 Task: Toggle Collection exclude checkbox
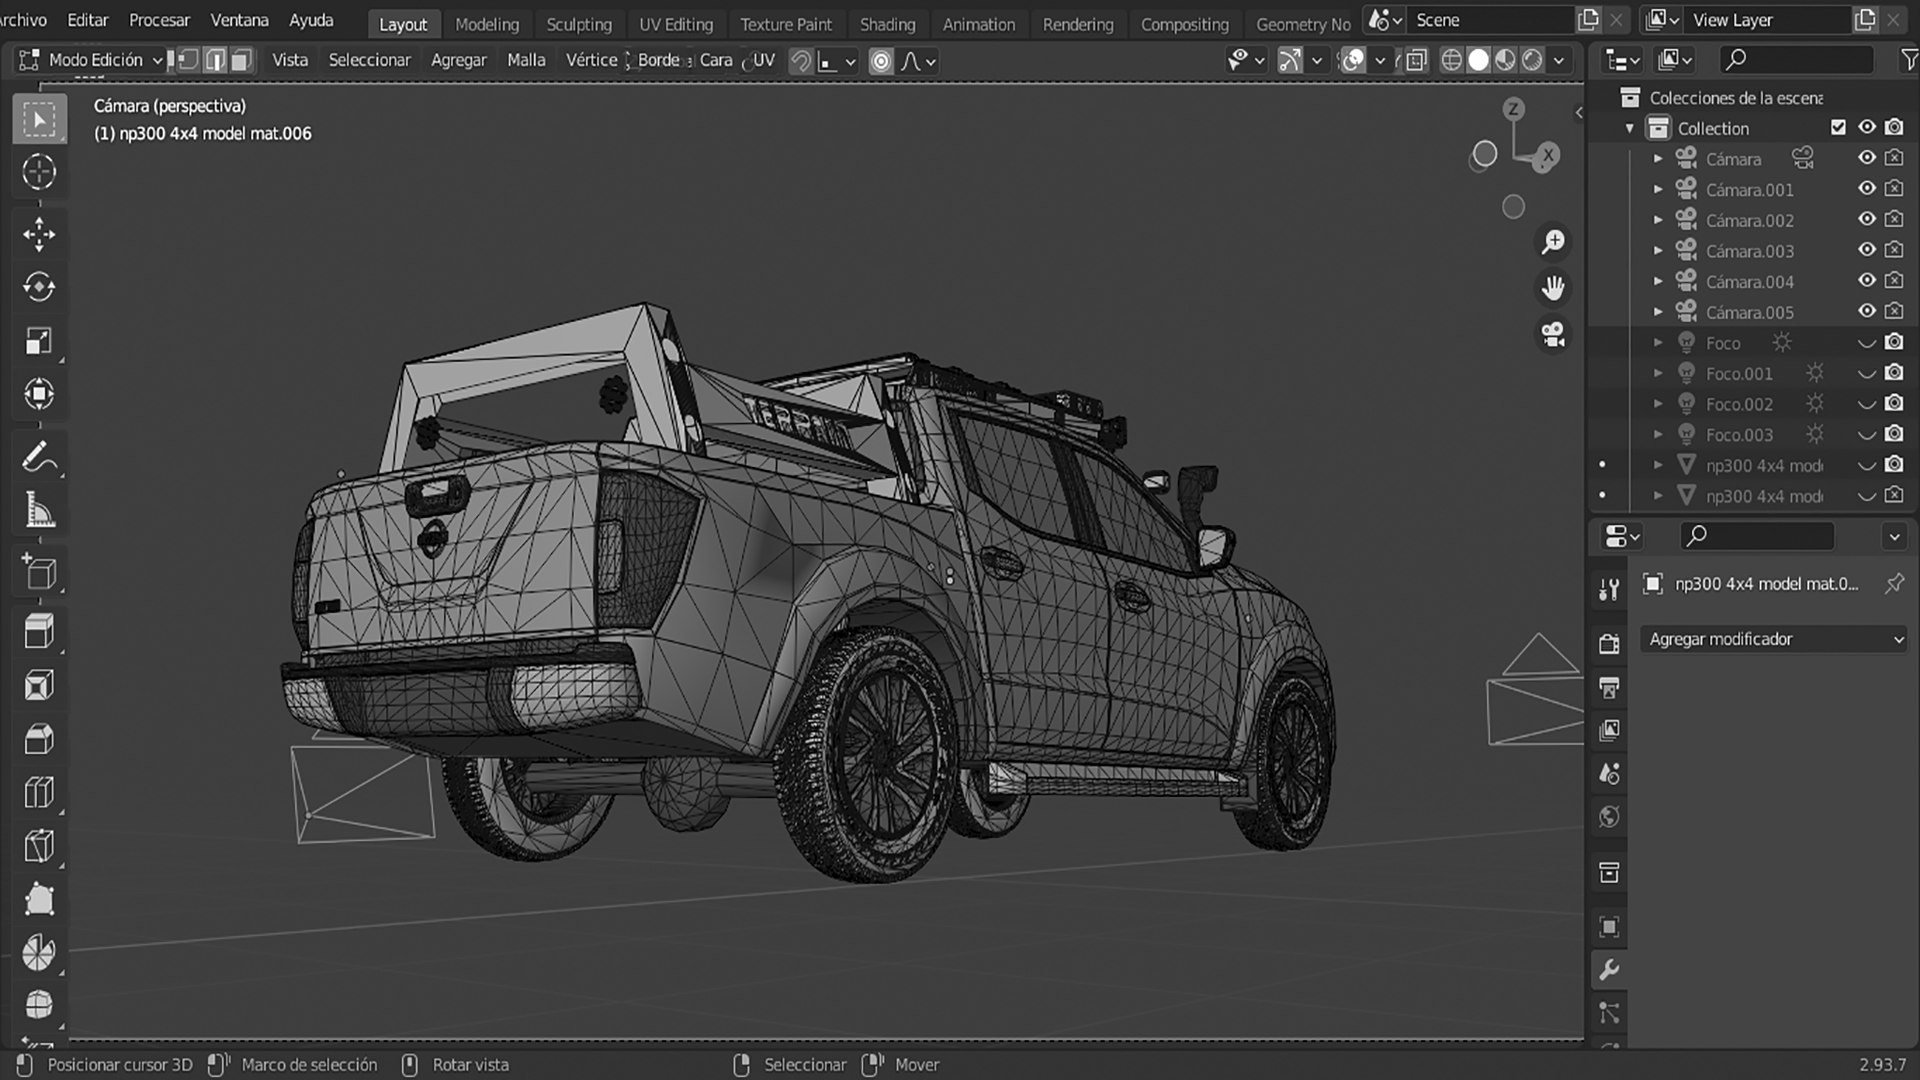[x=1838, y=127]
